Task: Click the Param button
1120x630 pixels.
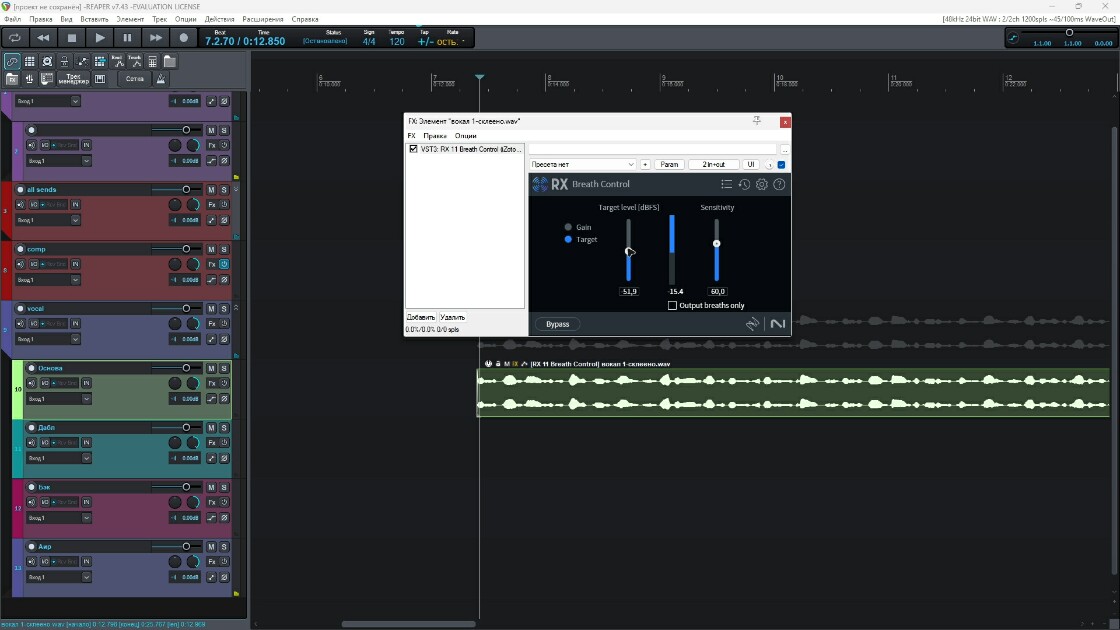Action: click(x=669, y=165)
